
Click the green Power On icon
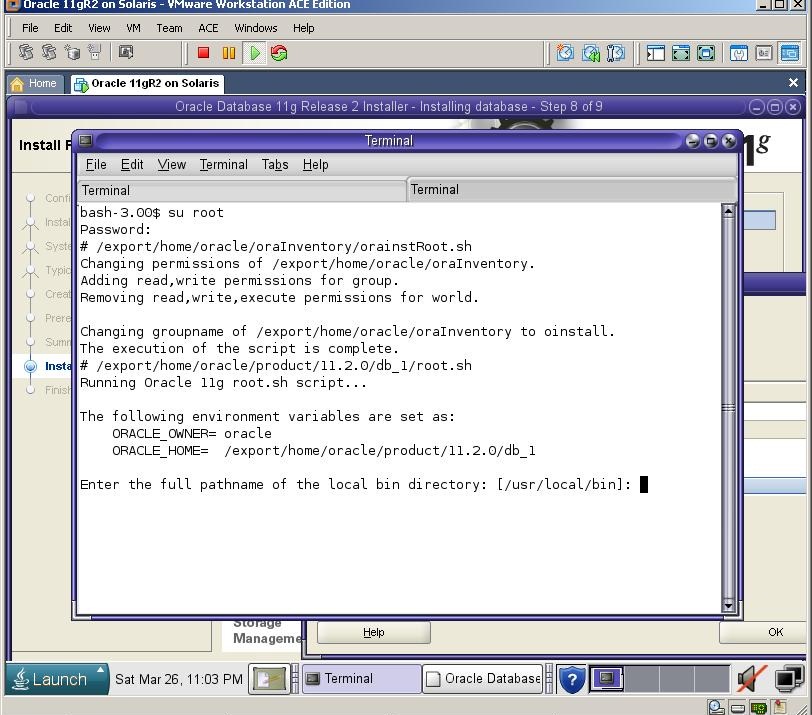click(x=254, y=52)
